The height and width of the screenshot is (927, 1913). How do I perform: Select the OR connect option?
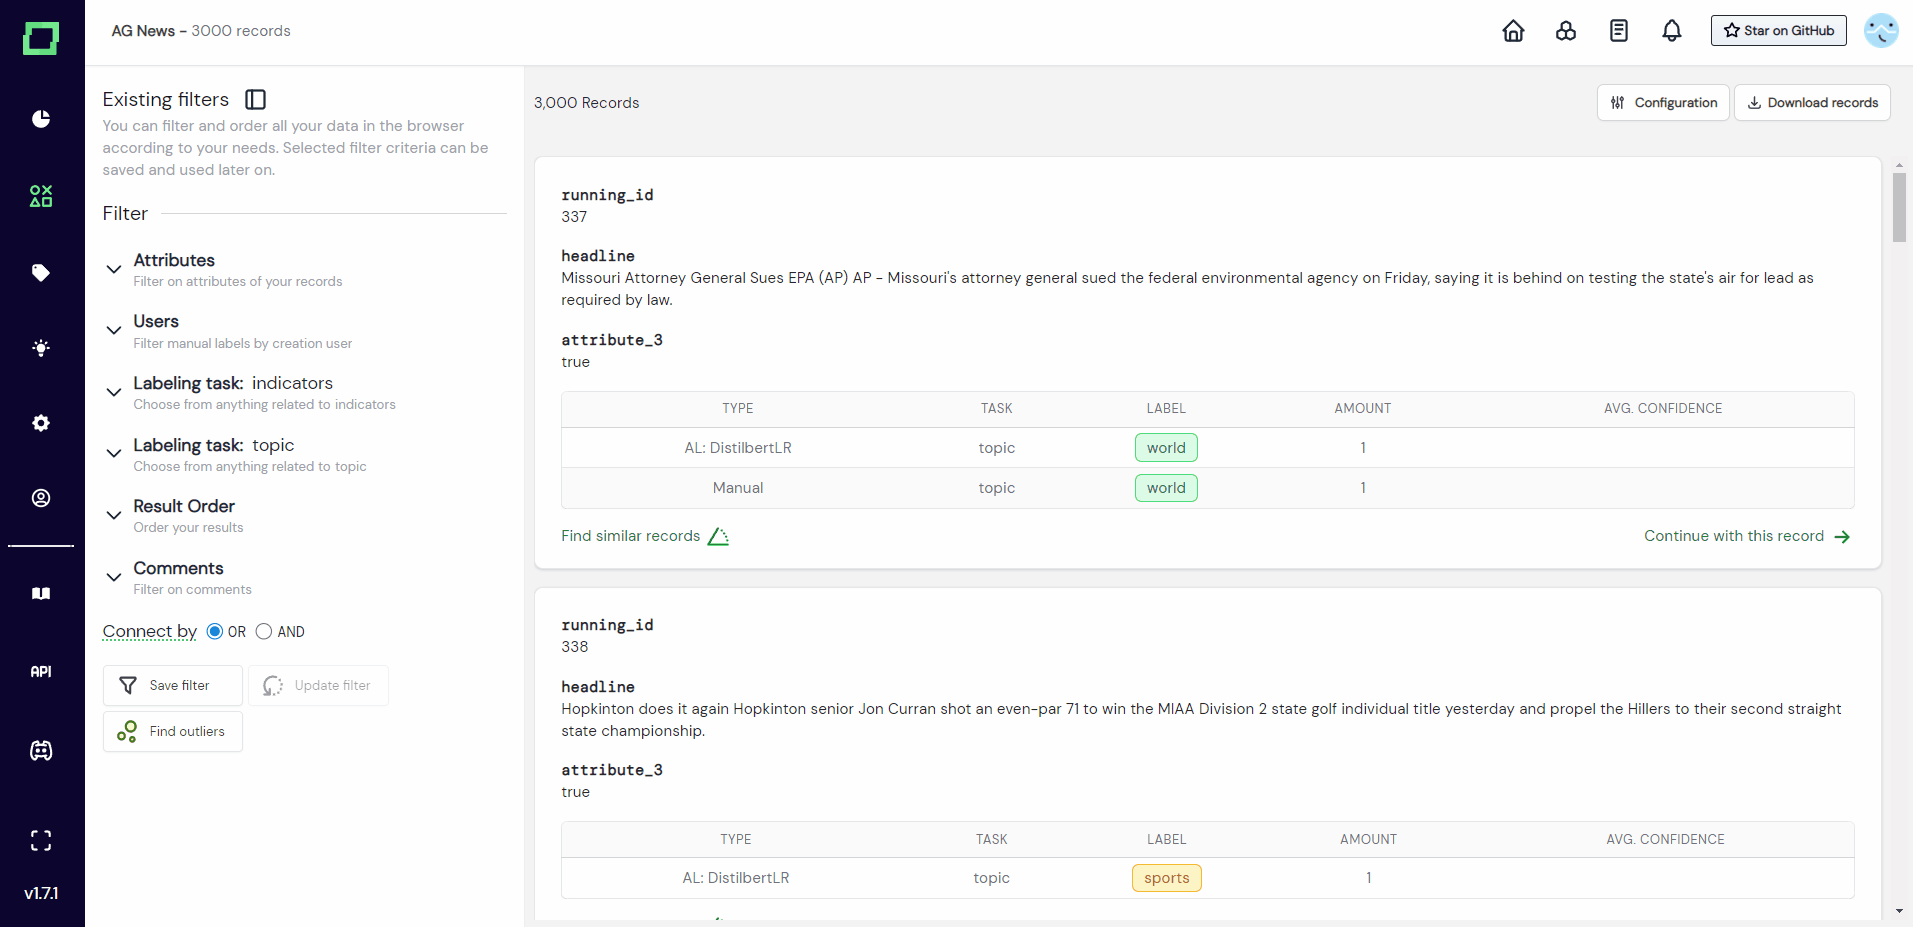tap(215, 631)
